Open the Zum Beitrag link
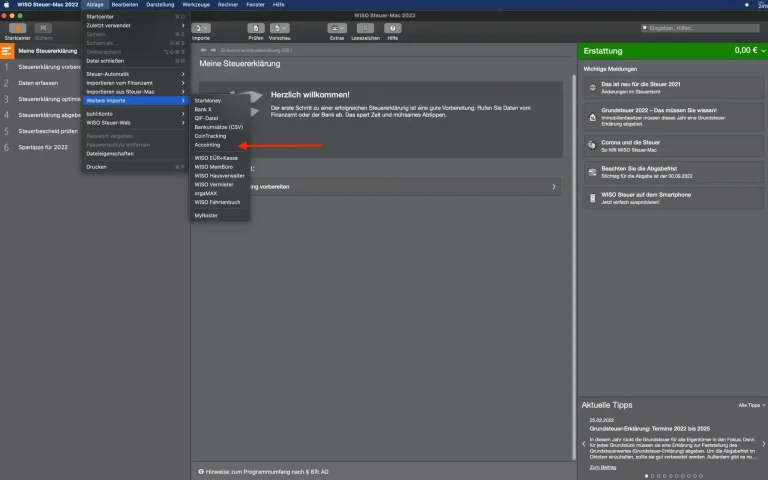This screenshot has height=480, width=768. (x=602, y=467)
